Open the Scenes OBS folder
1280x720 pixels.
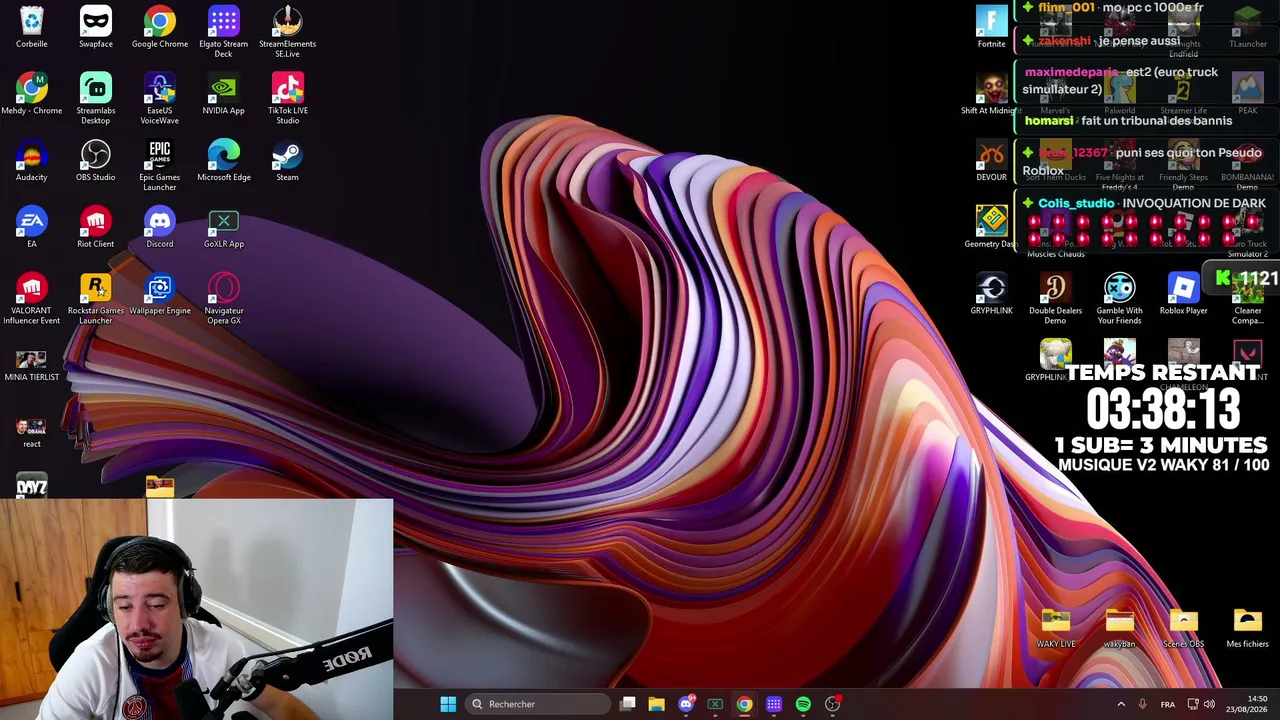(1183, 628)
